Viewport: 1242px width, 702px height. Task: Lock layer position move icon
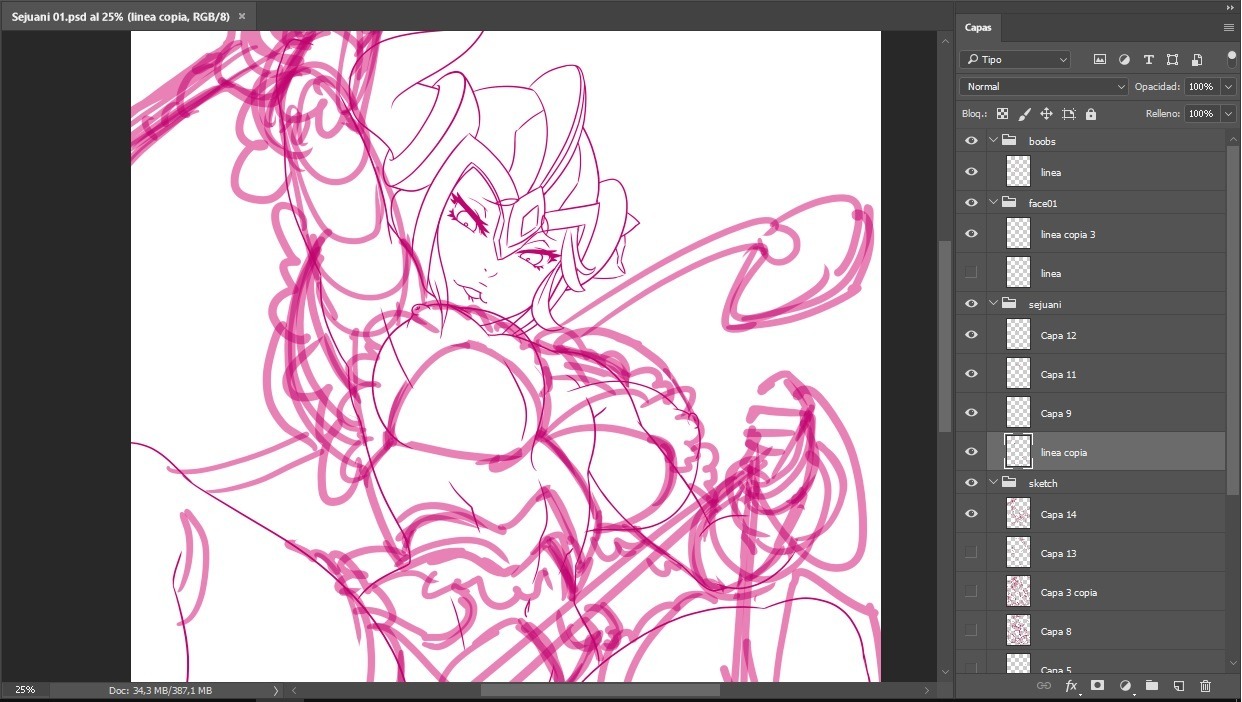pos(1046,114)
